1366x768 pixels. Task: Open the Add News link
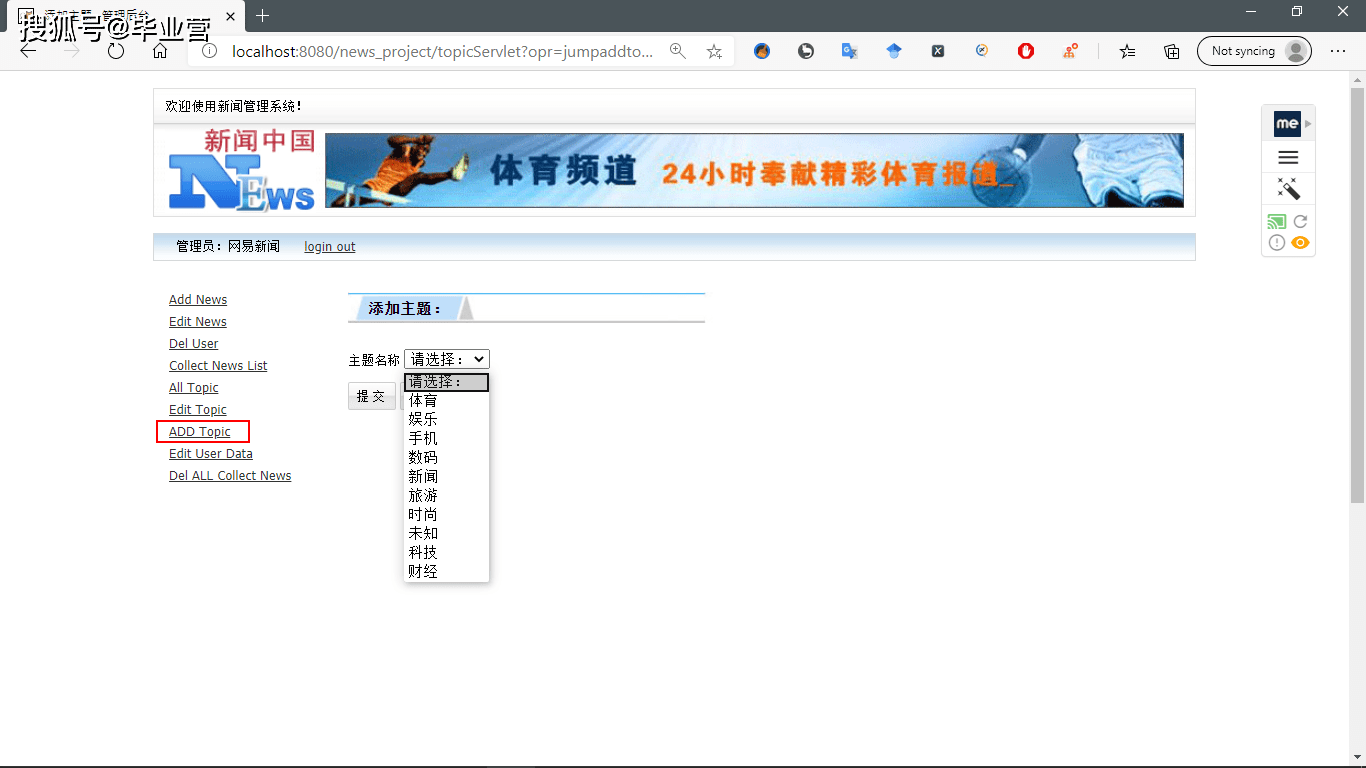click(198, 300)
